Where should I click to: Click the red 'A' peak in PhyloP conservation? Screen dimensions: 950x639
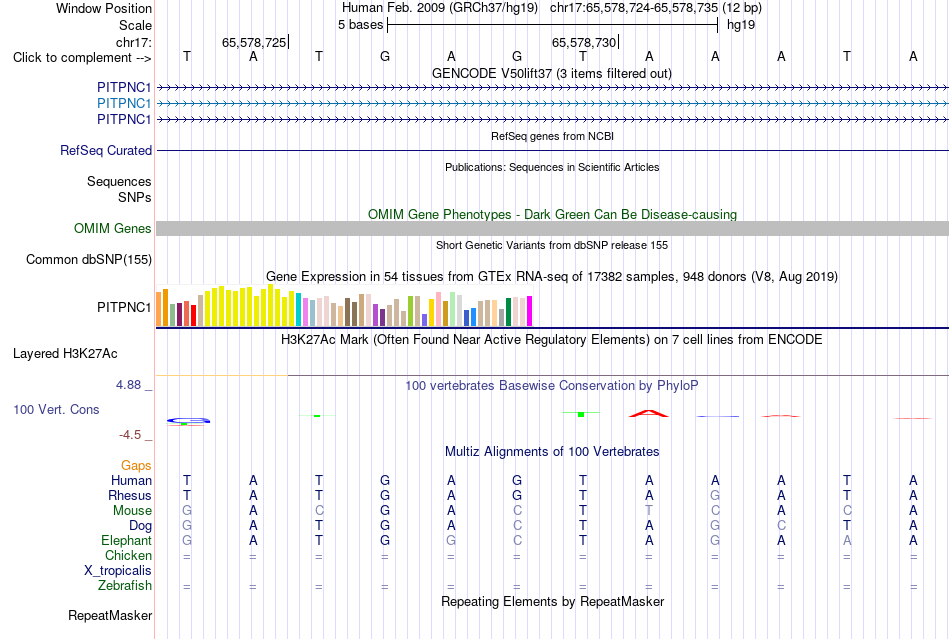coord(648,413)
